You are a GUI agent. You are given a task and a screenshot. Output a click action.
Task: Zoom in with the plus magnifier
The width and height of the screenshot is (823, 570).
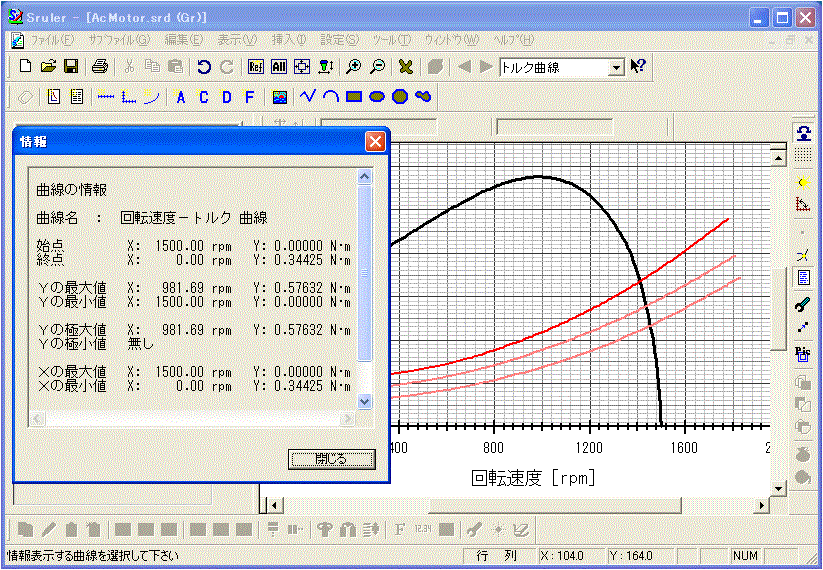tap(354, 67)
